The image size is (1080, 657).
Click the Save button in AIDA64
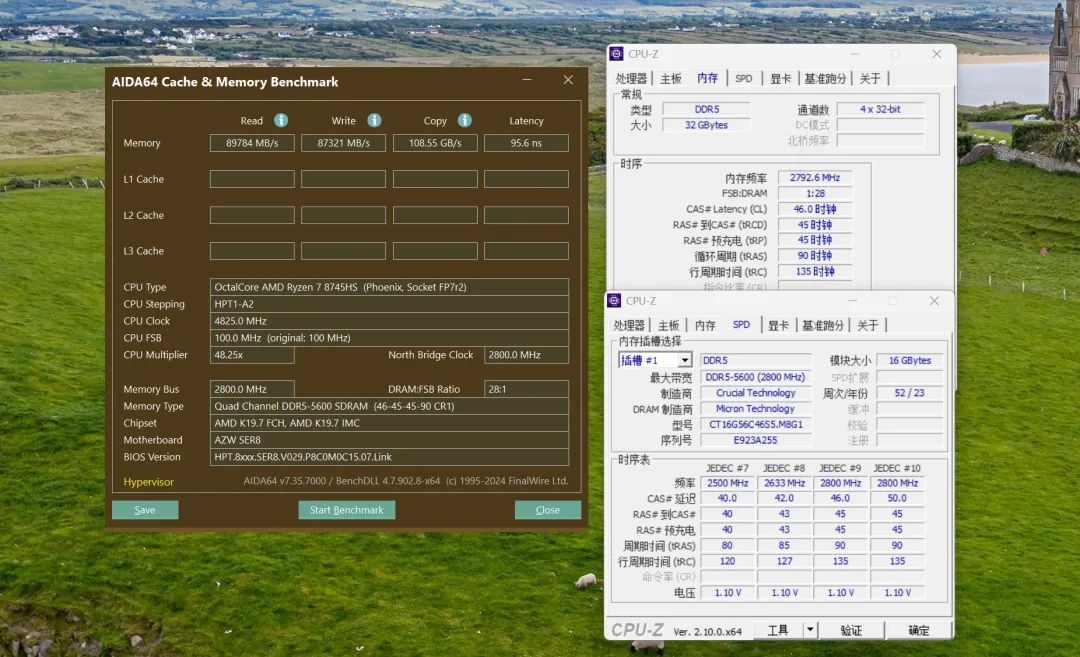pos(145,510)
